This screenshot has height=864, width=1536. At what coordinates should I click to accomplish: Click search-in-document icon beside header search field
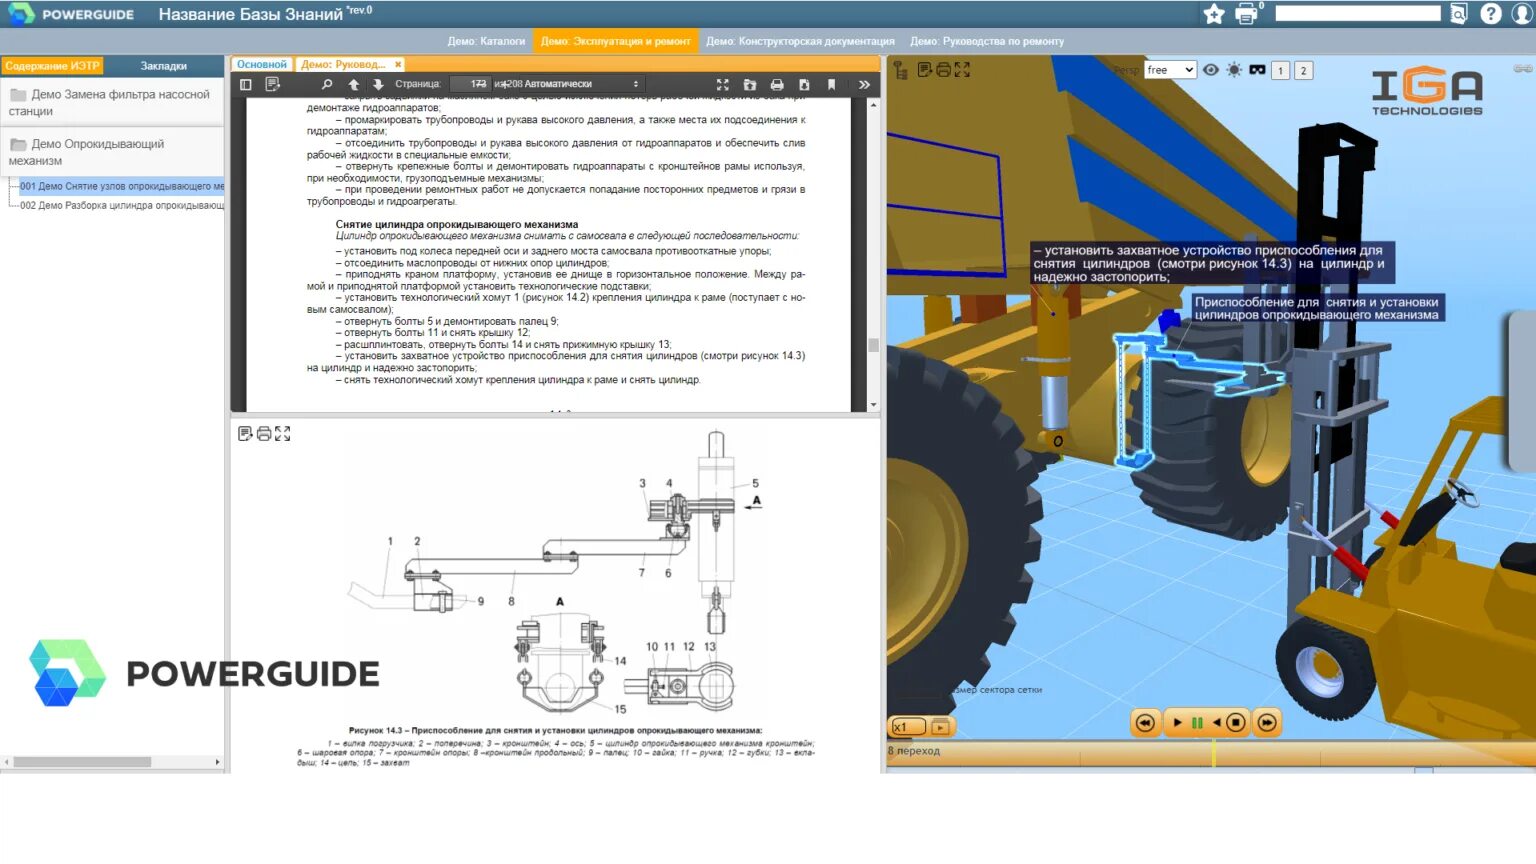pos(1459,14)
